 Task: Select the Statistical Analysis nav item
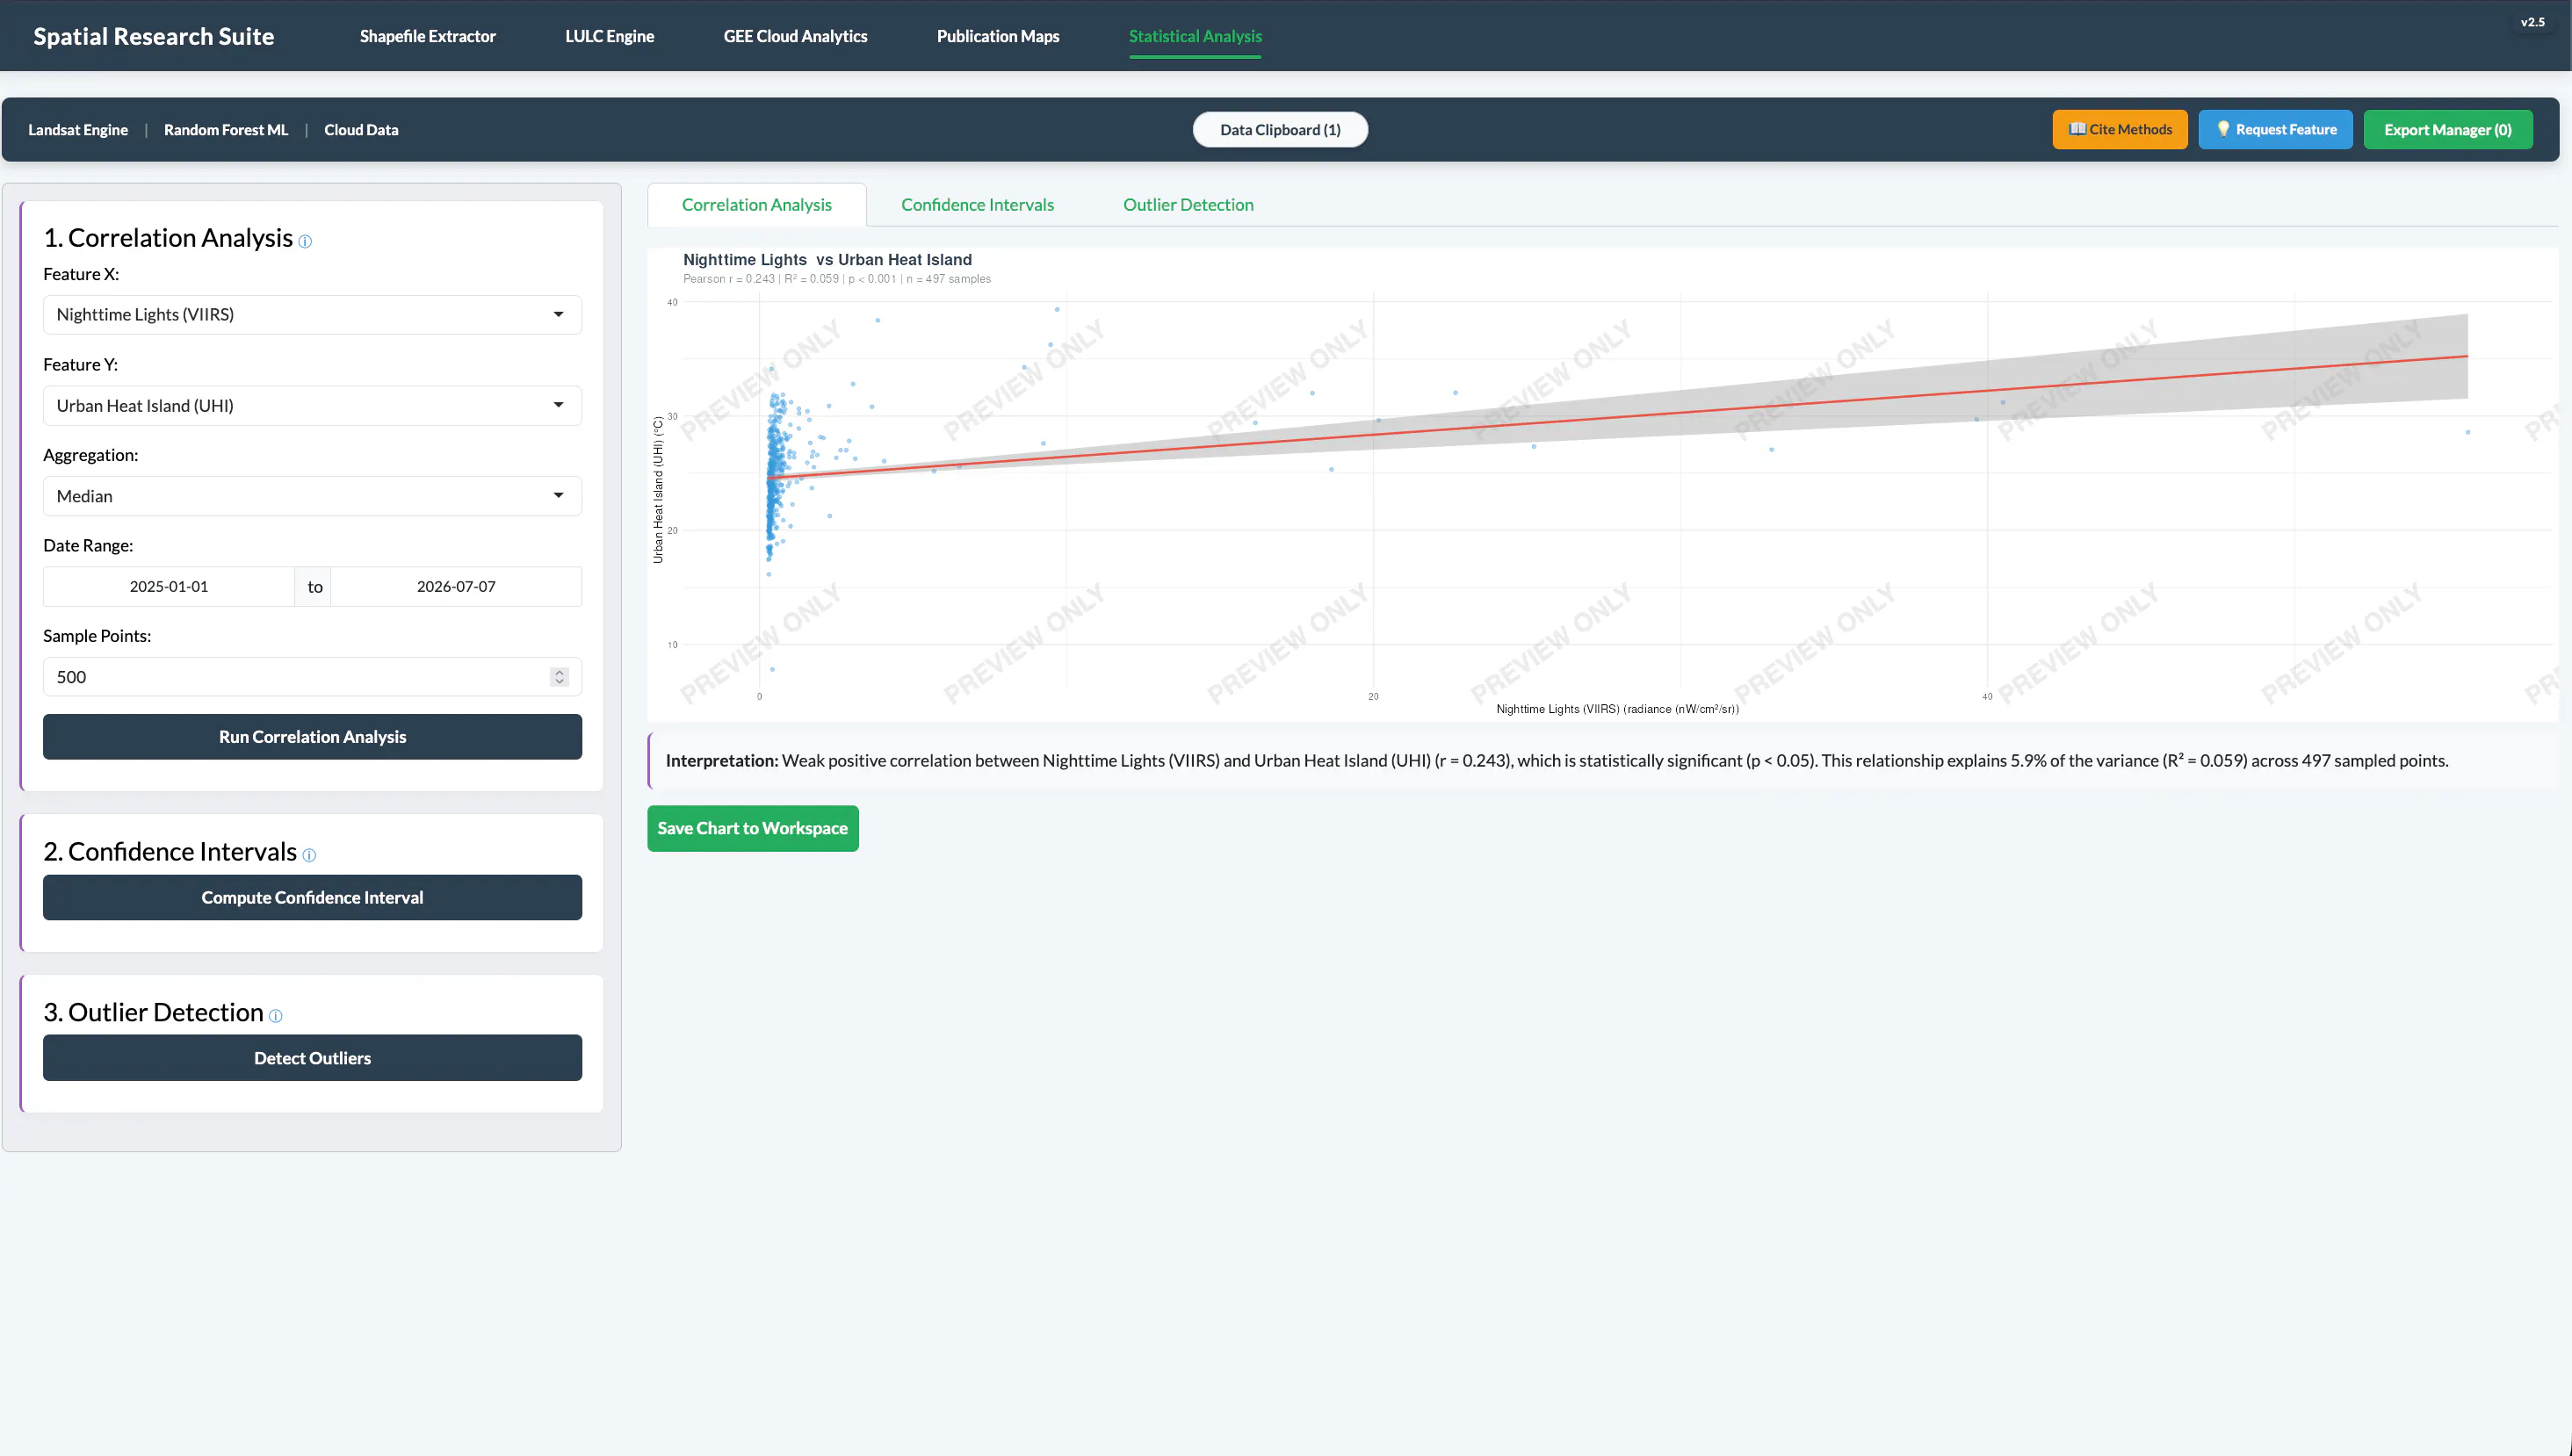1195,36
